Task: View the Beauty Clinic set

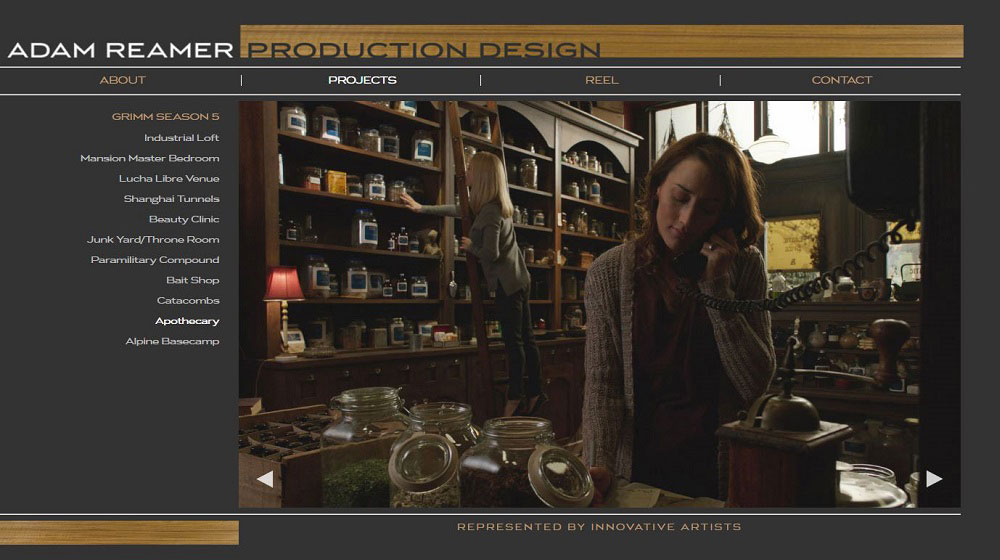Action: [x=184, y=219]
